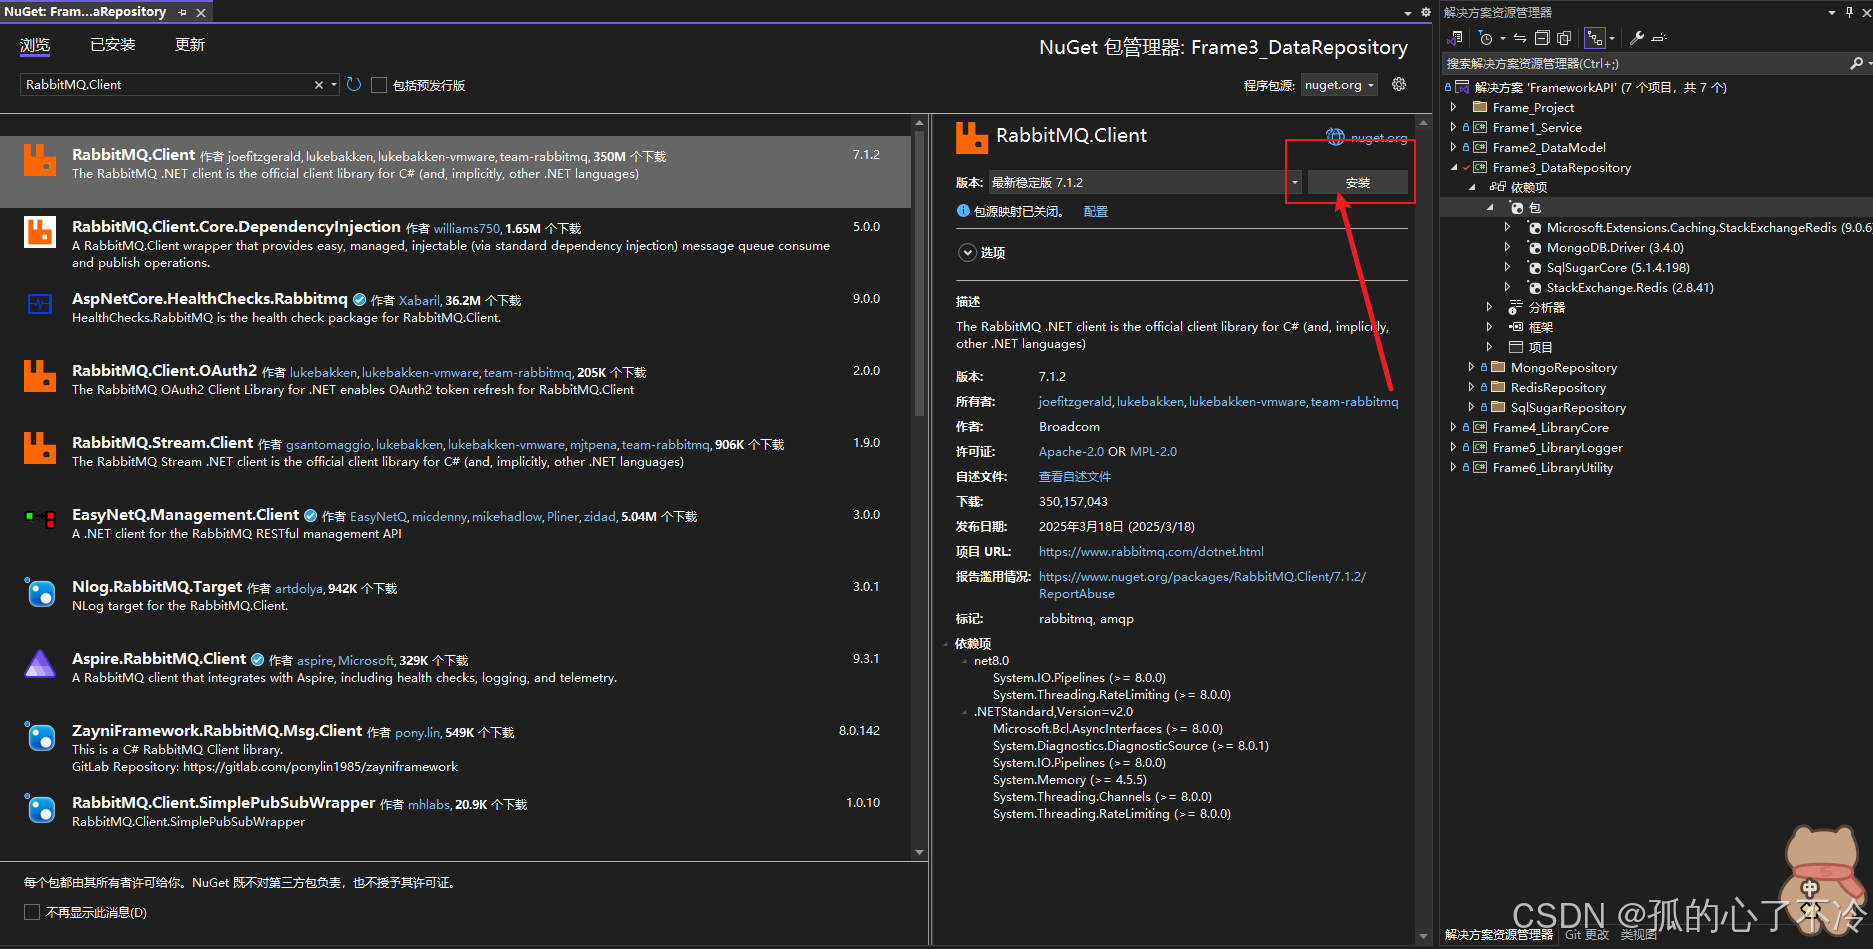Select the EasyNetQ.Management.Client package icon
This screenshot has width=1873, height=949.
40,520
